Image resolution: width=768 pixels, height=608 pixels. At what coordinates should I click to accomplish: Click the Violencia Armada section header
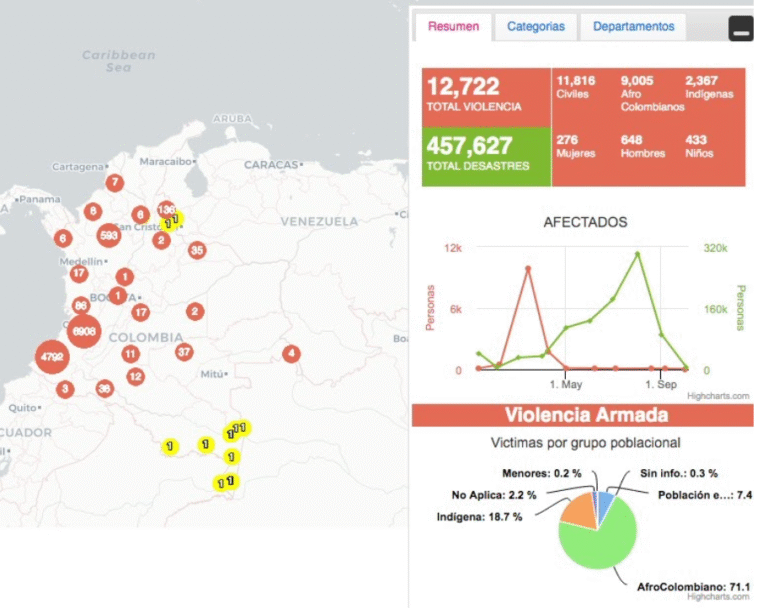pyautogui.click(x=580, y=415)
